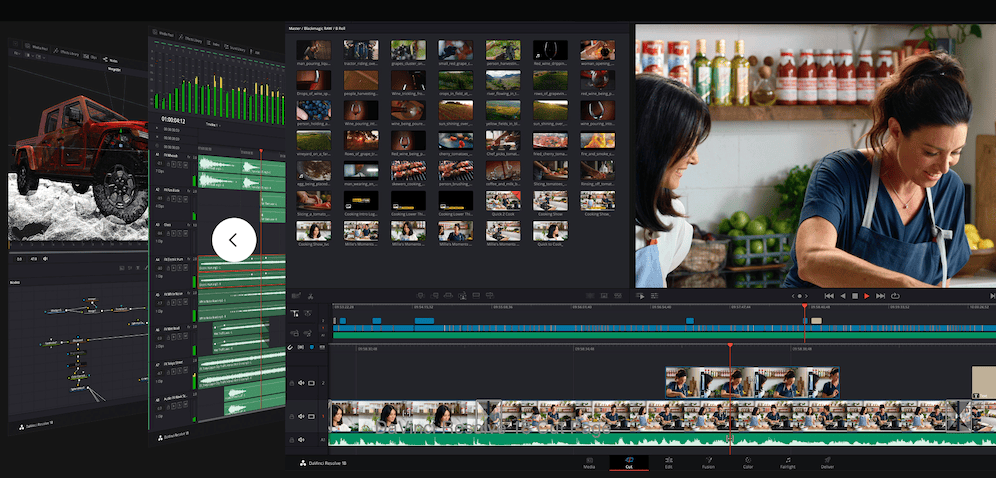The width and height of the screenshot is (996, 478).
Task: Click the red playhead on the lower timeline
Action: tap(730, 347)
